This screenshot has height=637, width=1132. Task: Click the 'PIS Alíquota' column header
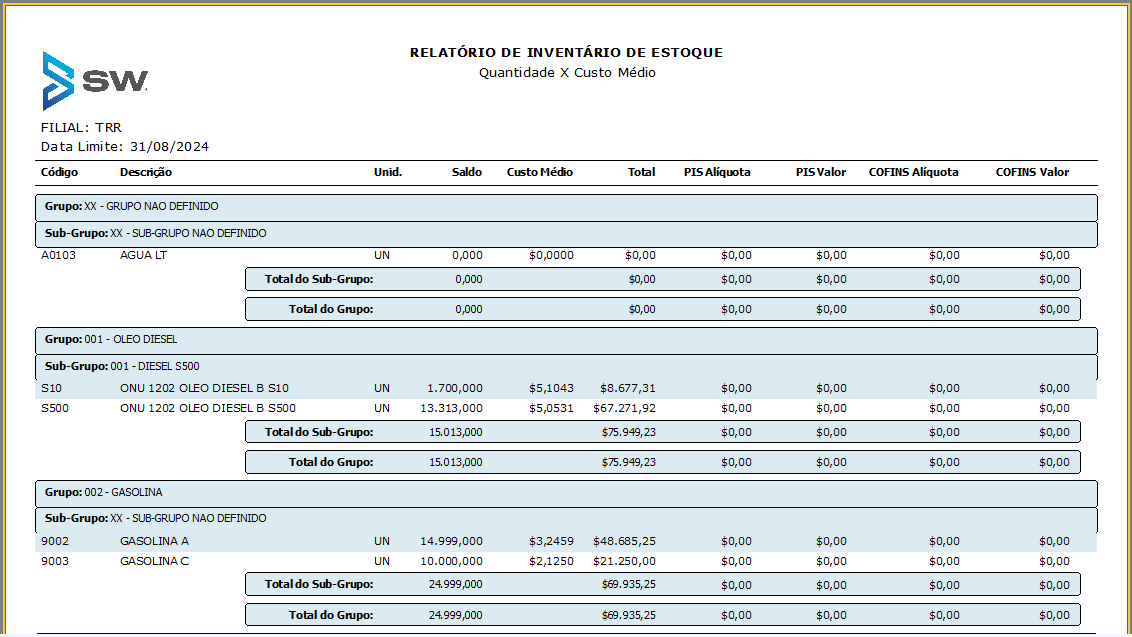coord(717,172)
